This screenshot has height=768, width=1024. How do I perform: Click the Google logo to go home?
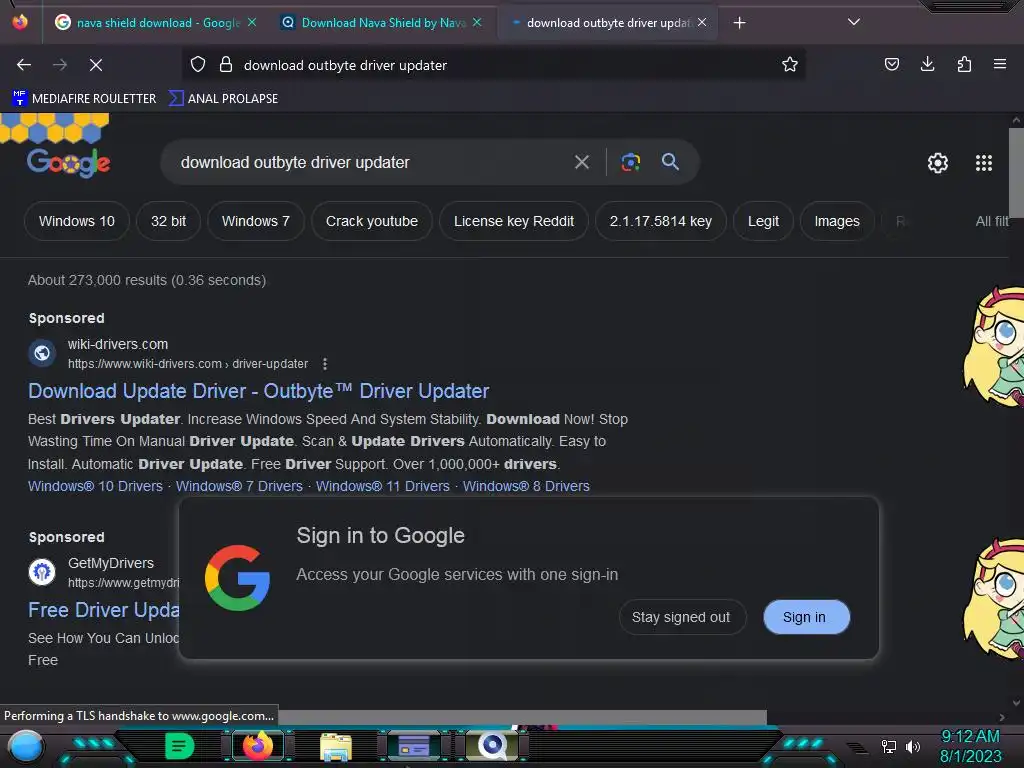(x=68, y=162)
